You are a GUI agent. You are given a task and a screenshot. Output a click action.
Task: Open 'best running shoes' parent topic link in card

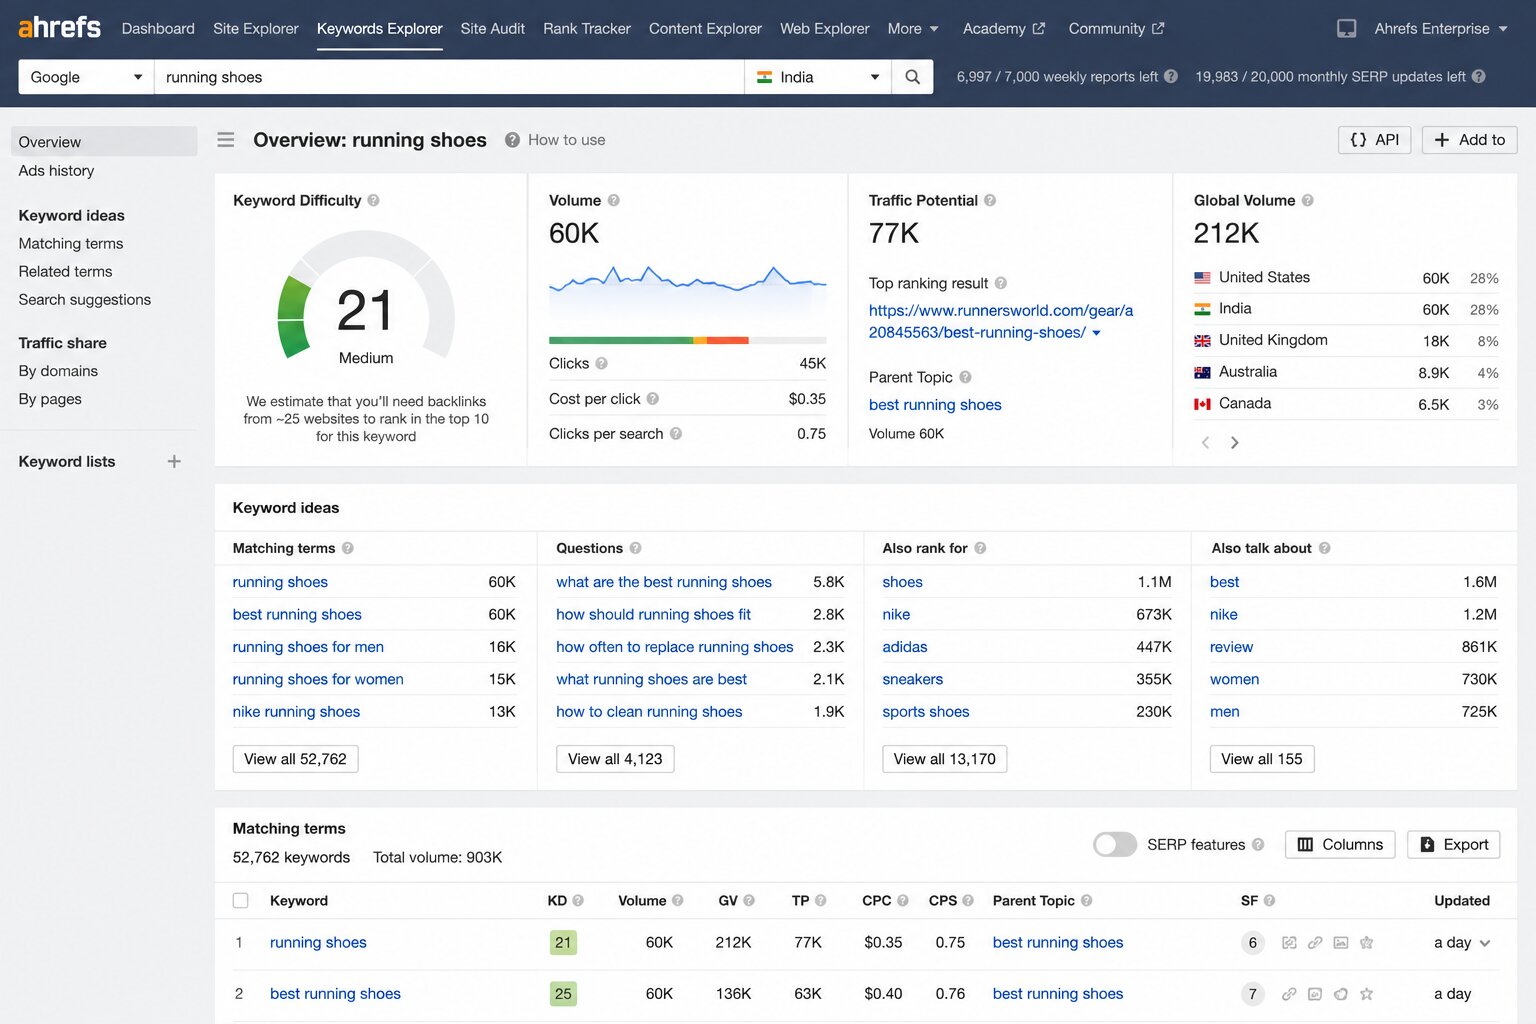click(935, 404)
